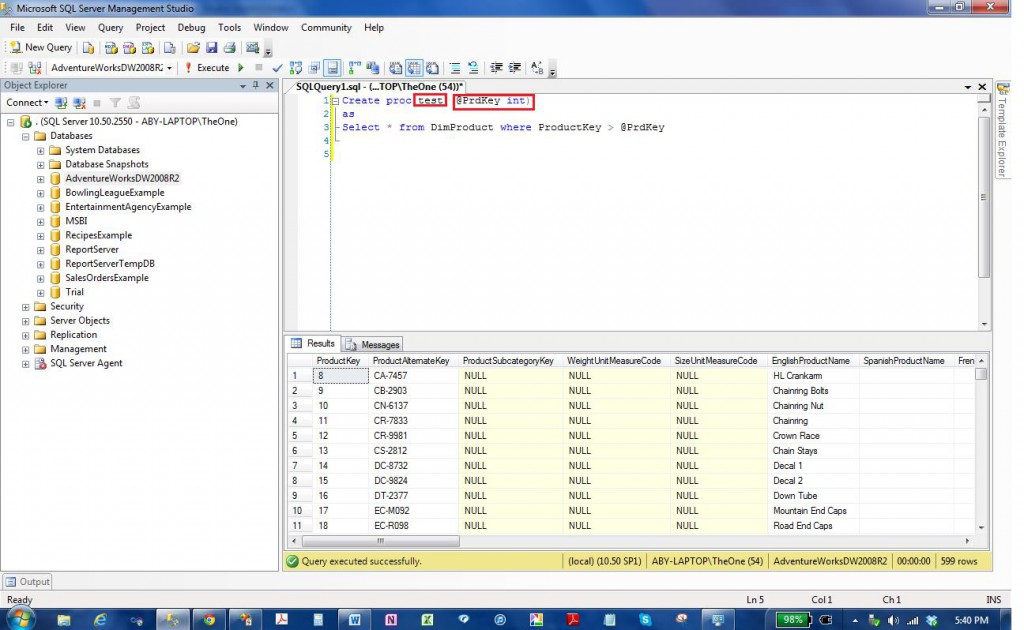Open the Query menu
This screenshot has width=1024, height=630.
(110, 28)
